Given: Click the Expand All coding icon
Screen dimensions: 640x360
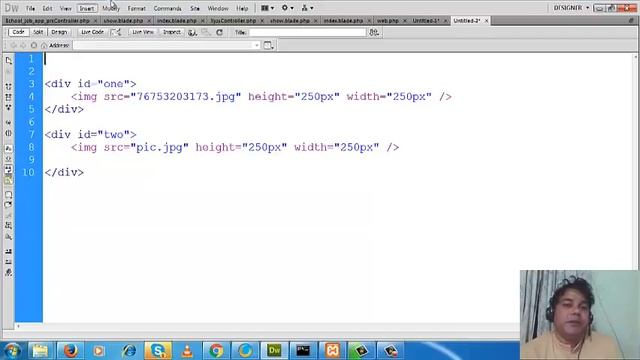Looking at the screenshot, I should click(x=9, y=107).
